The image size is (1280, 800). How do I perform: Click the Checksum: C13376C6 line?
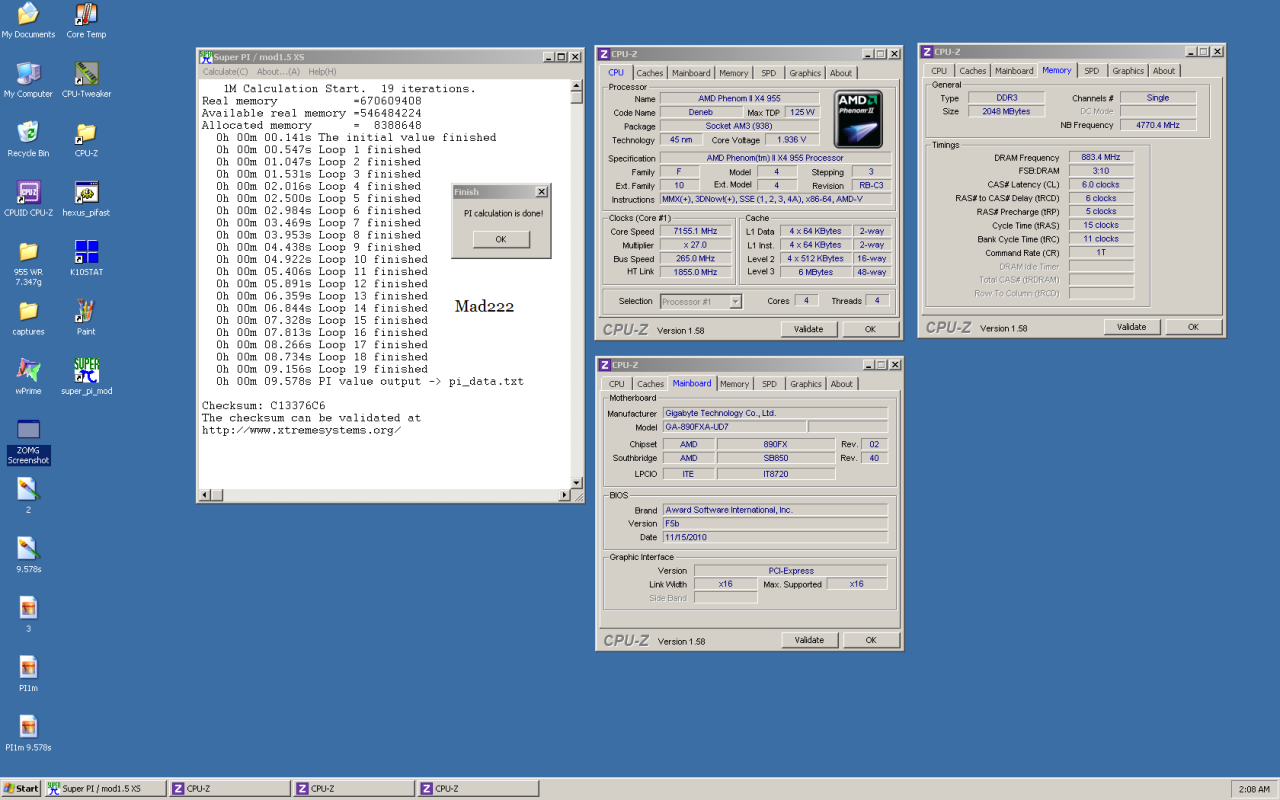(x=263, y=406)
